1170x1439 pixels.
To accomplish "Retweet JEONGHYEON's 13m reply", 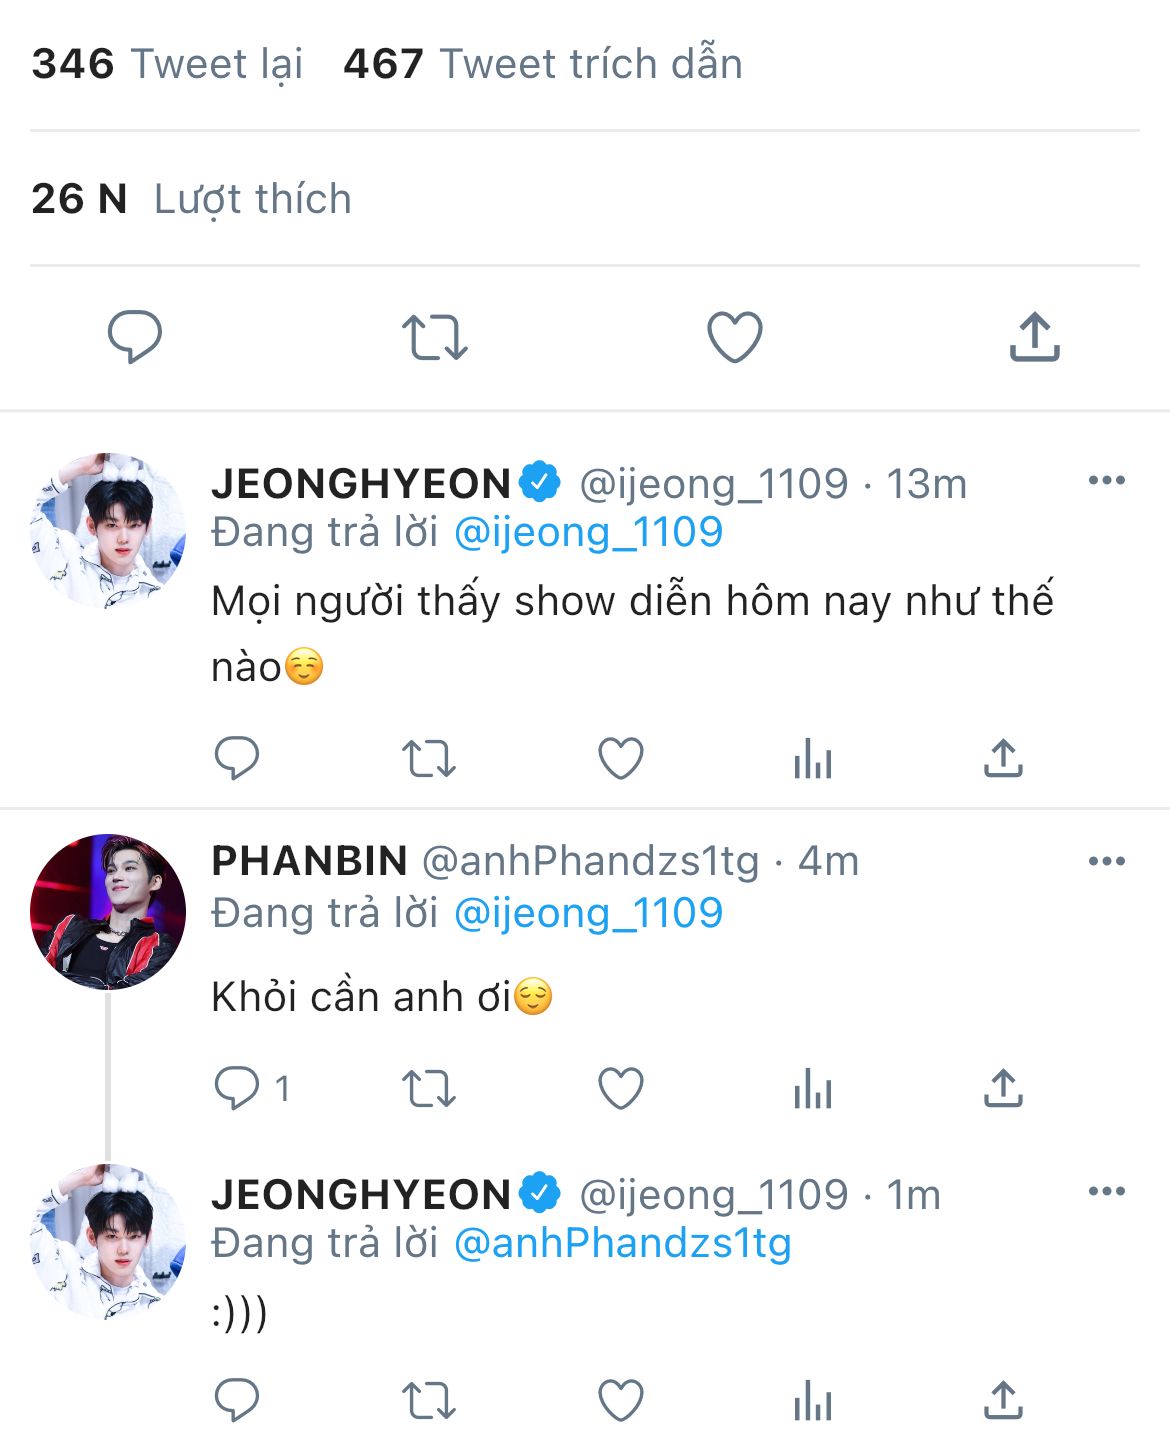I will pyautogui.click(x=428, y=758).
